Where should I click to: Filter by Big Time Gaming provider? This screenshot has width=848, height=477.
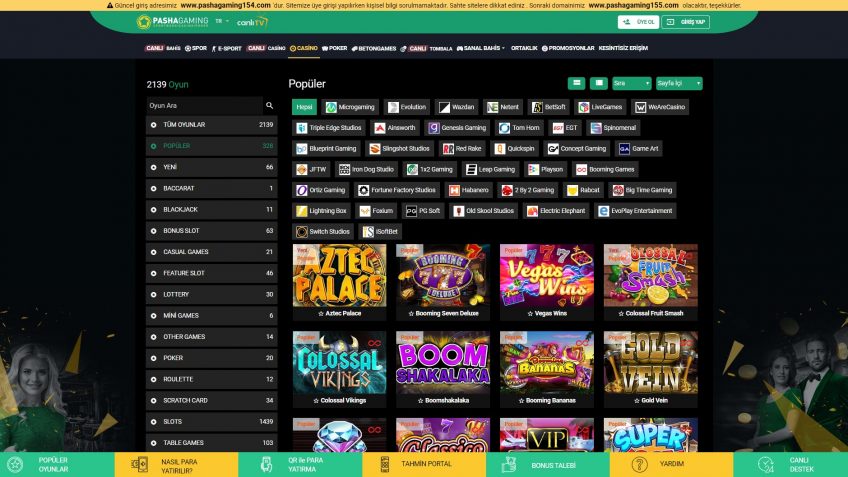(642, 190)
